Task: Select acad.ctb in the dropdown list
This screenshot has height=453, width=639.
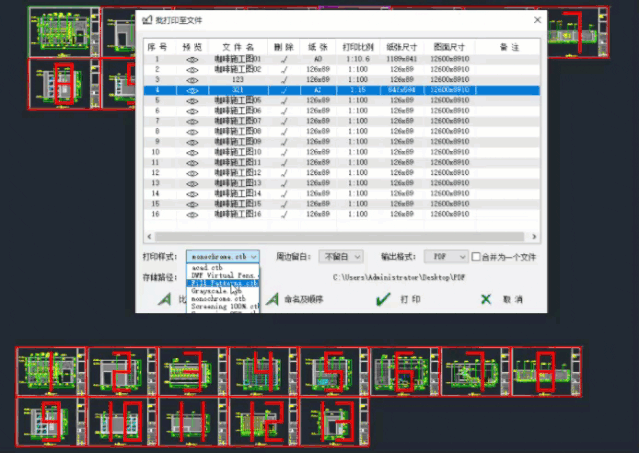Action: pyautogui.click(x=212, y=268)
